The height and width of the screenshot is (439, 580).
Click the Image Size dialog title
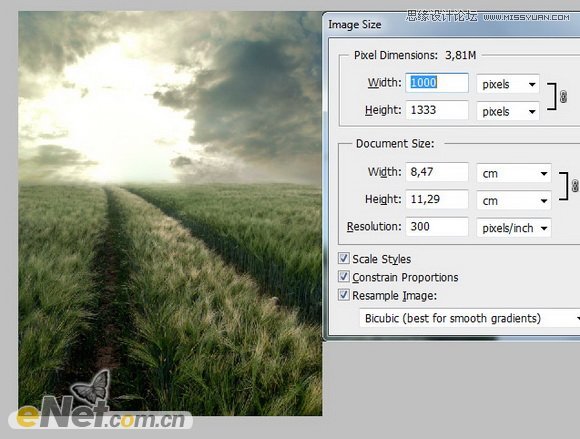point(355,24)
